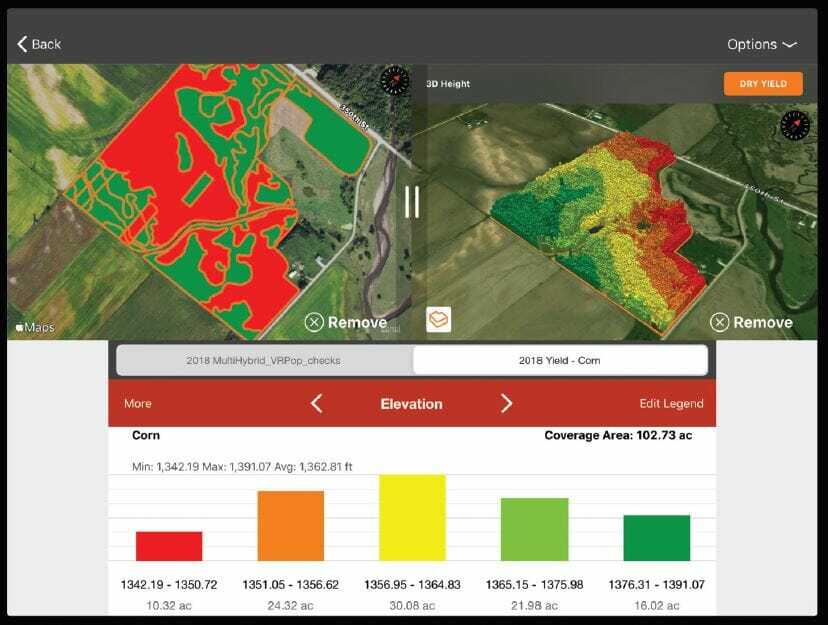Viewport: 828px width, 625px height.
Task: Select the 2018 Yield - Corn tab
Action: tap(559, 360)
